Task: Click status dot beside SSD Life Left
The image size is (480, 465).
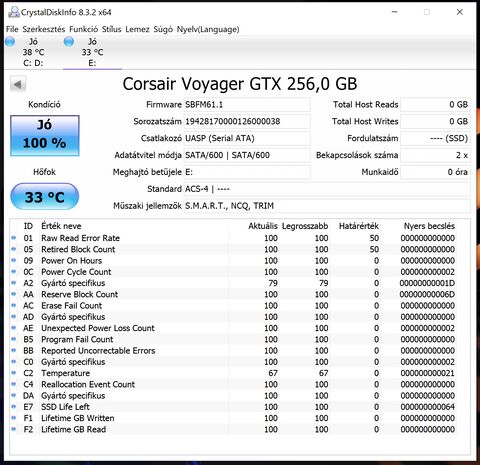Action: 14,407
